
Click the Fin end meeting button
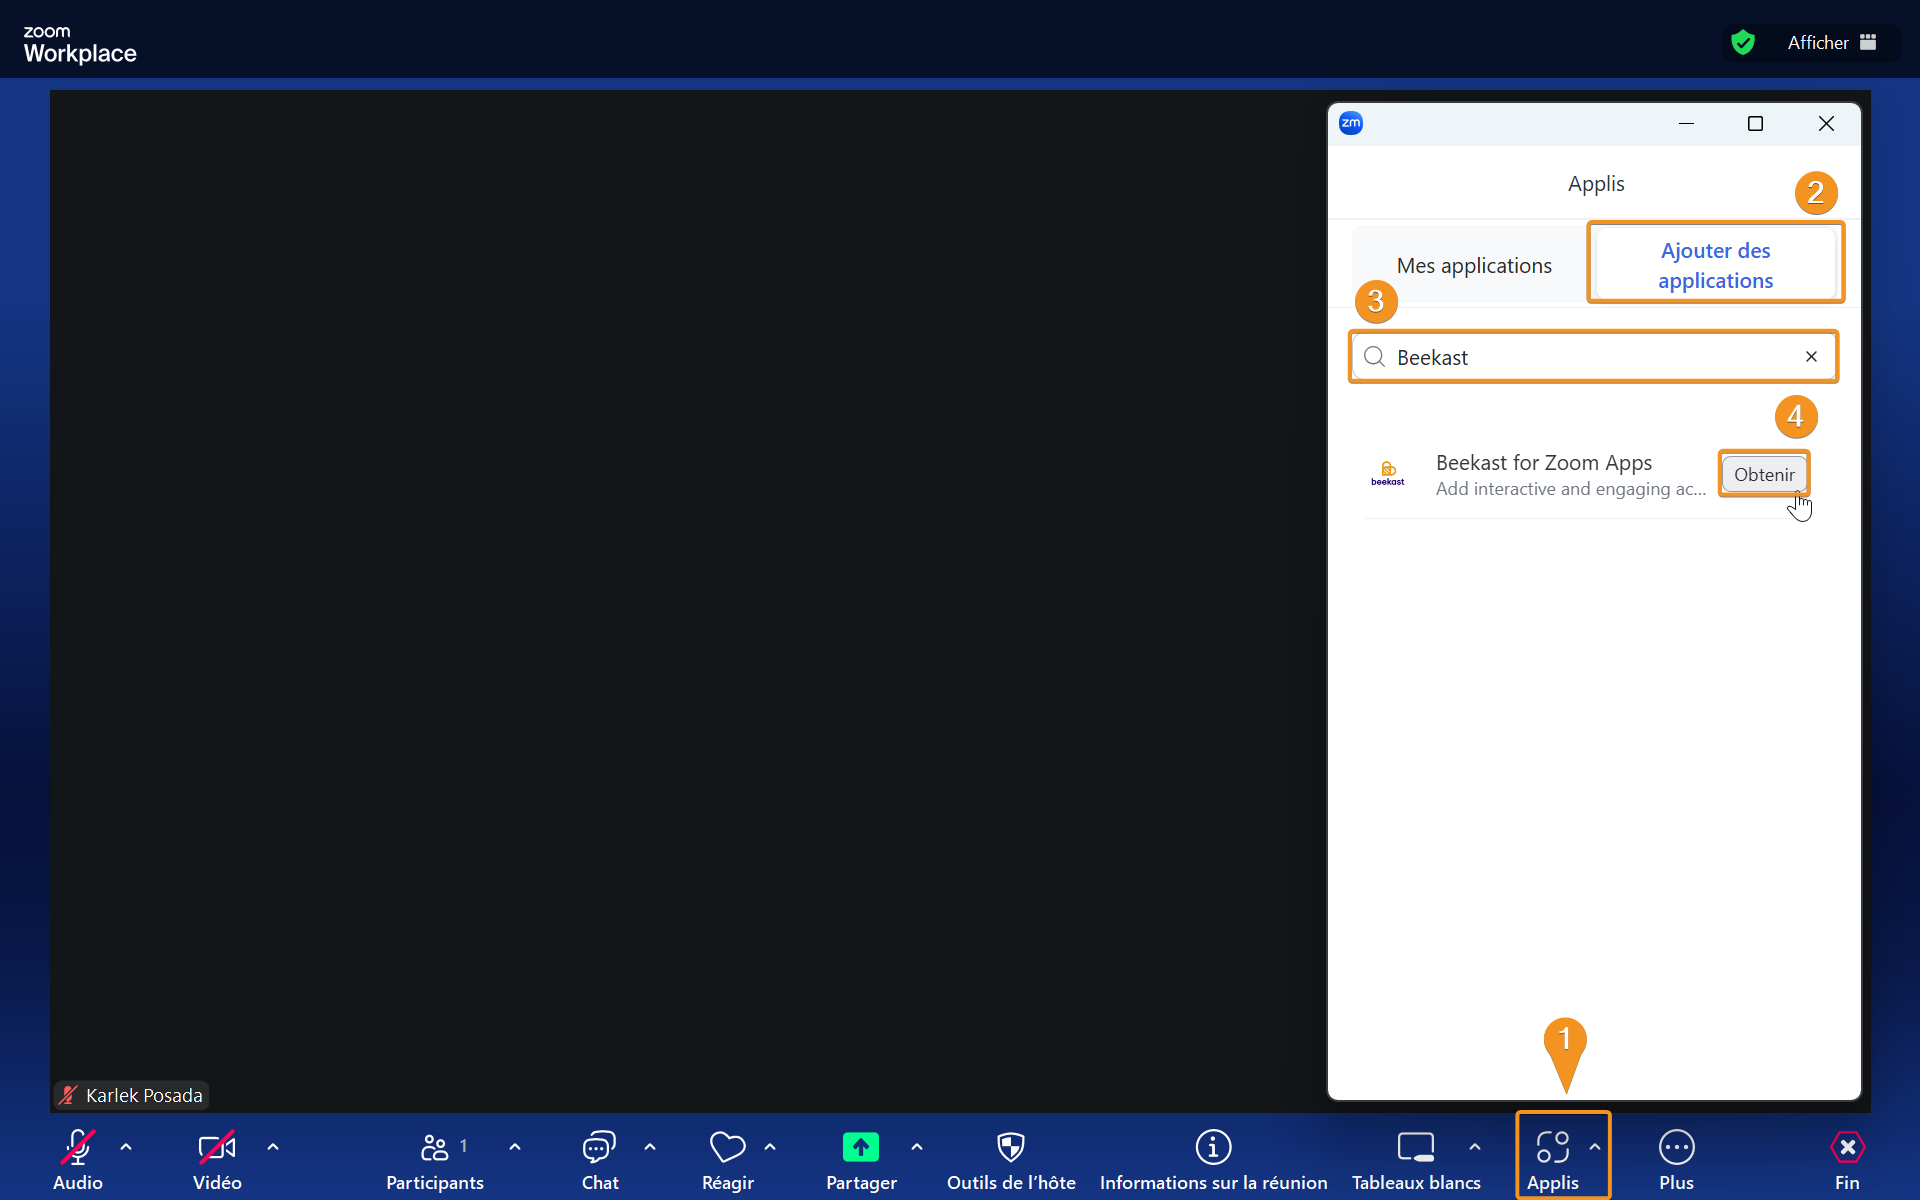coord(1847,1148)
